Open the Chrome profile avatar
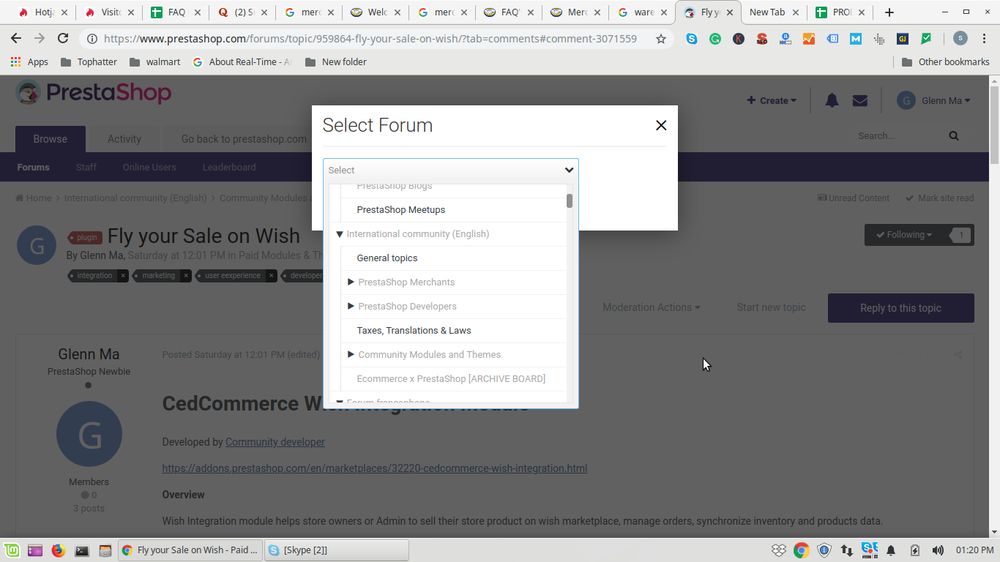Screen dimensions: 1000x562 (x=960, y=39)
